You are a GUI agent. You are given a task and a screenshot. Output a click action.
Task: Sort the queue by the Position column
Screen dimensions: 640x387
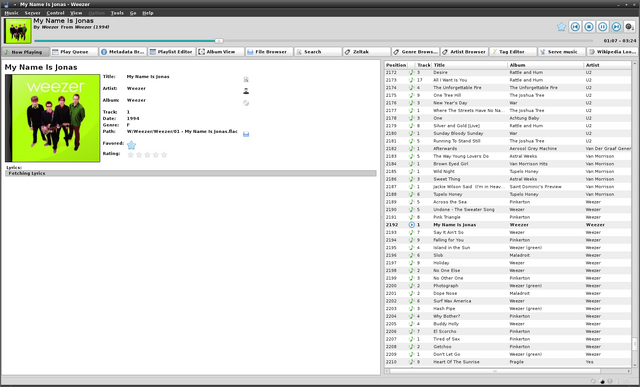(396, 65)
